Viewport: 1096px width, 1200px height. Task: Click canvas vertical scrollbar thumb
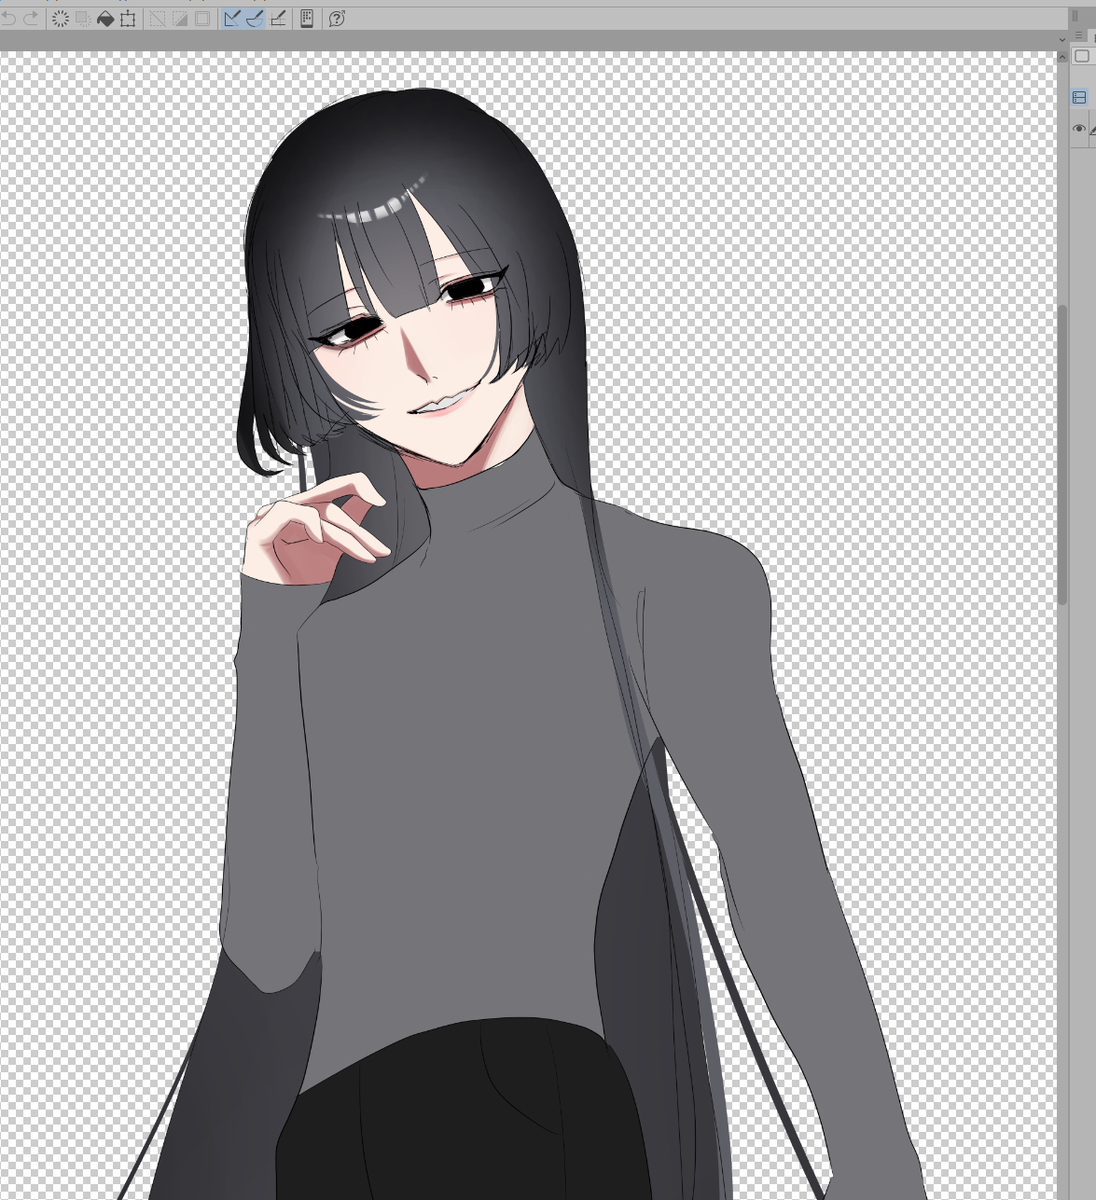tap(1062, 455)
